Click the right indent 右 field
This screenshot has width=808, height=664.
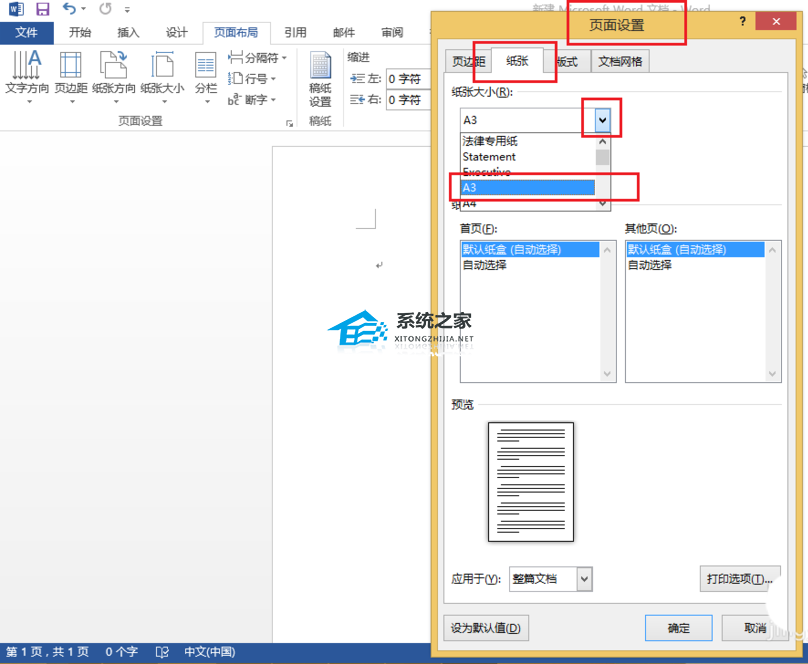click(410, 99)
